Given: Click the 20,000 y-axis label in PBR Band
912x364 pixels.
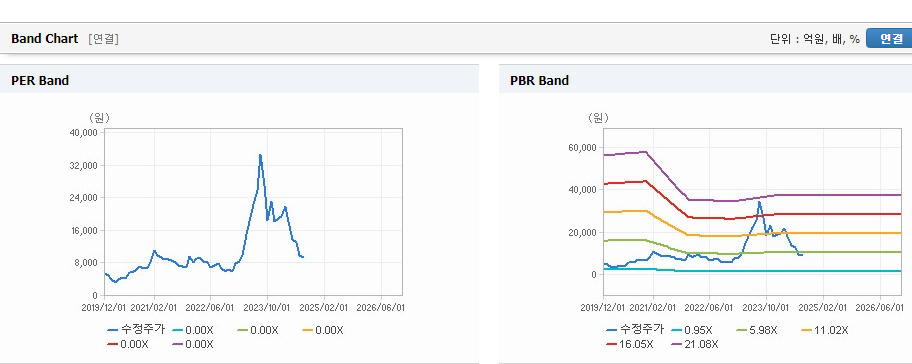Looking at the screenshot, I should pos(582,232).
